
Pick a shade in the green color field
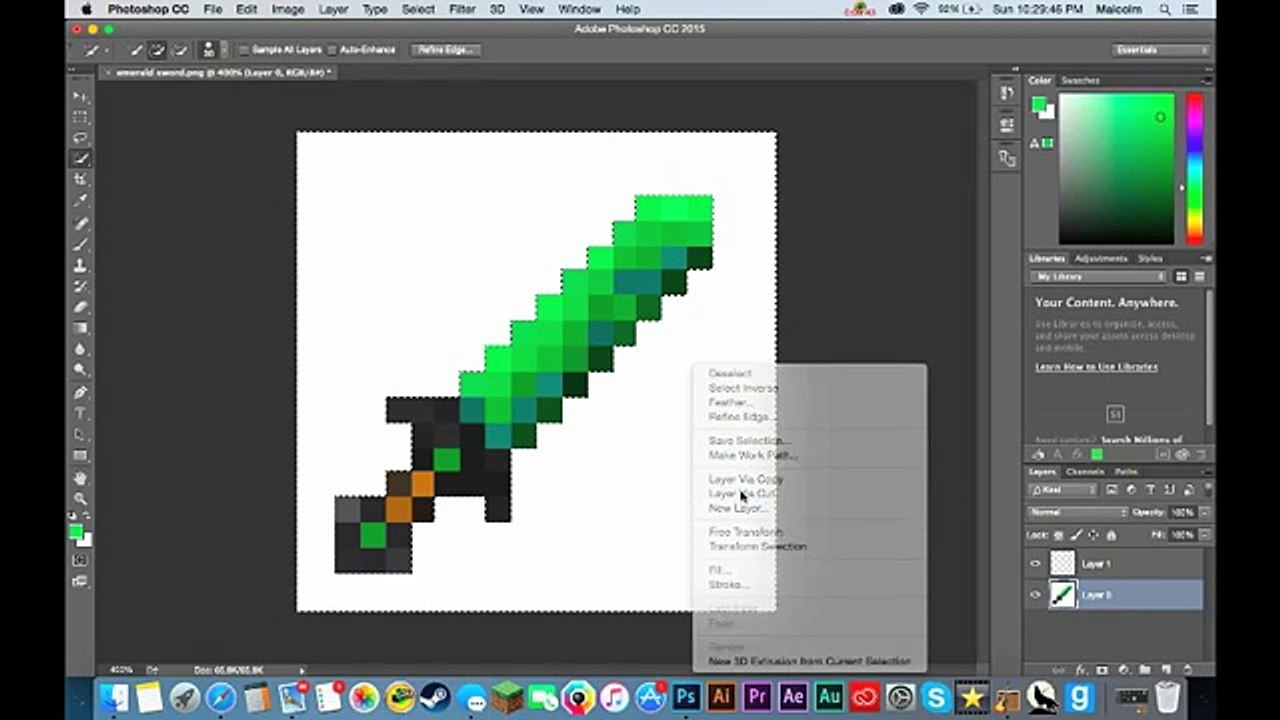point(1117,168)
